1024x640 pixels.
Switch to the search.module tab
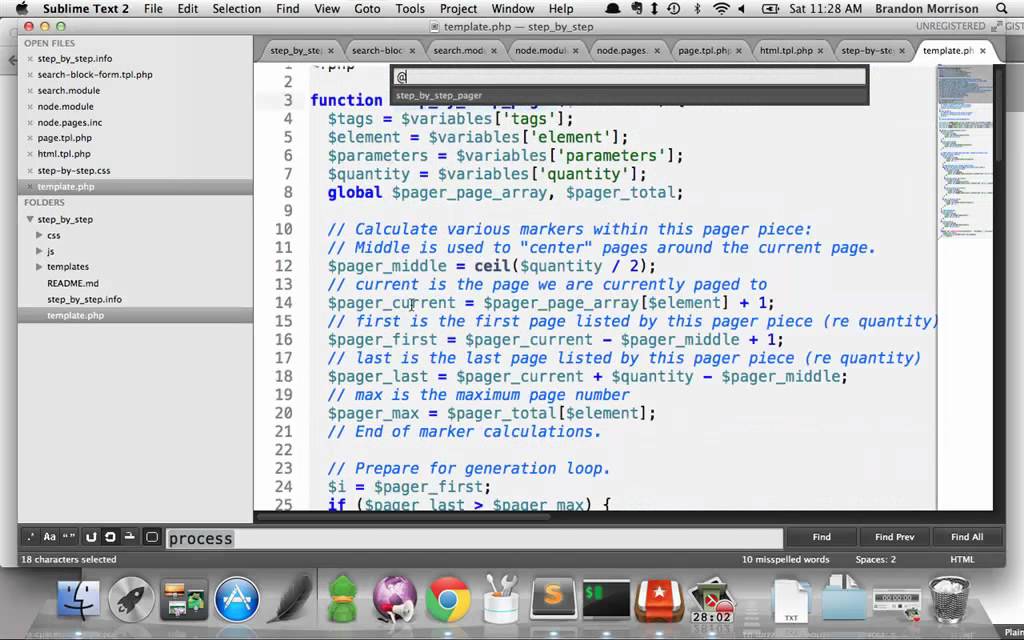pos(458,51)
